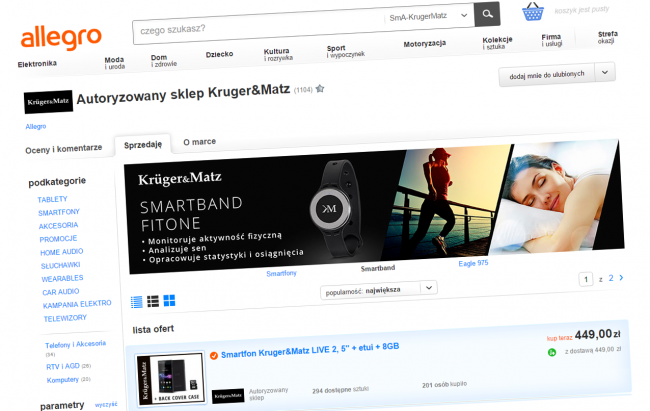Click the Smartband Fitone banner
The height and width of the screenshot is (411, 650).
pos(374,207)
